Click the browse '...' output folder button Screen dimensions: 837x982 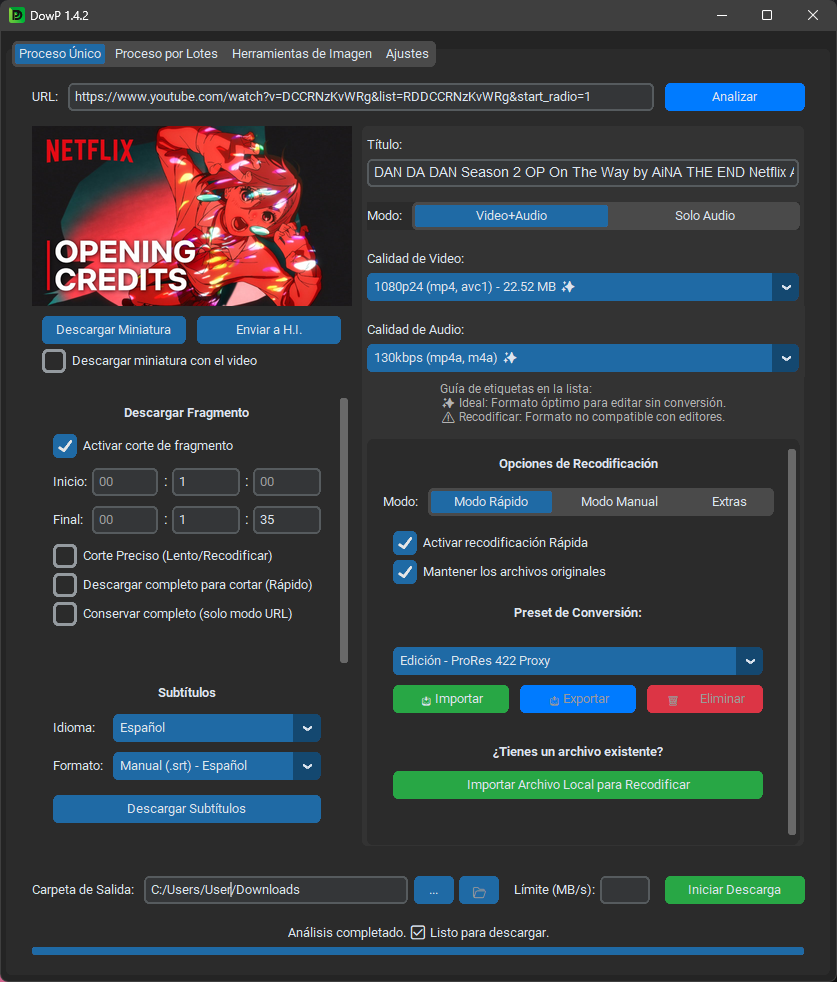click(434, 890)
